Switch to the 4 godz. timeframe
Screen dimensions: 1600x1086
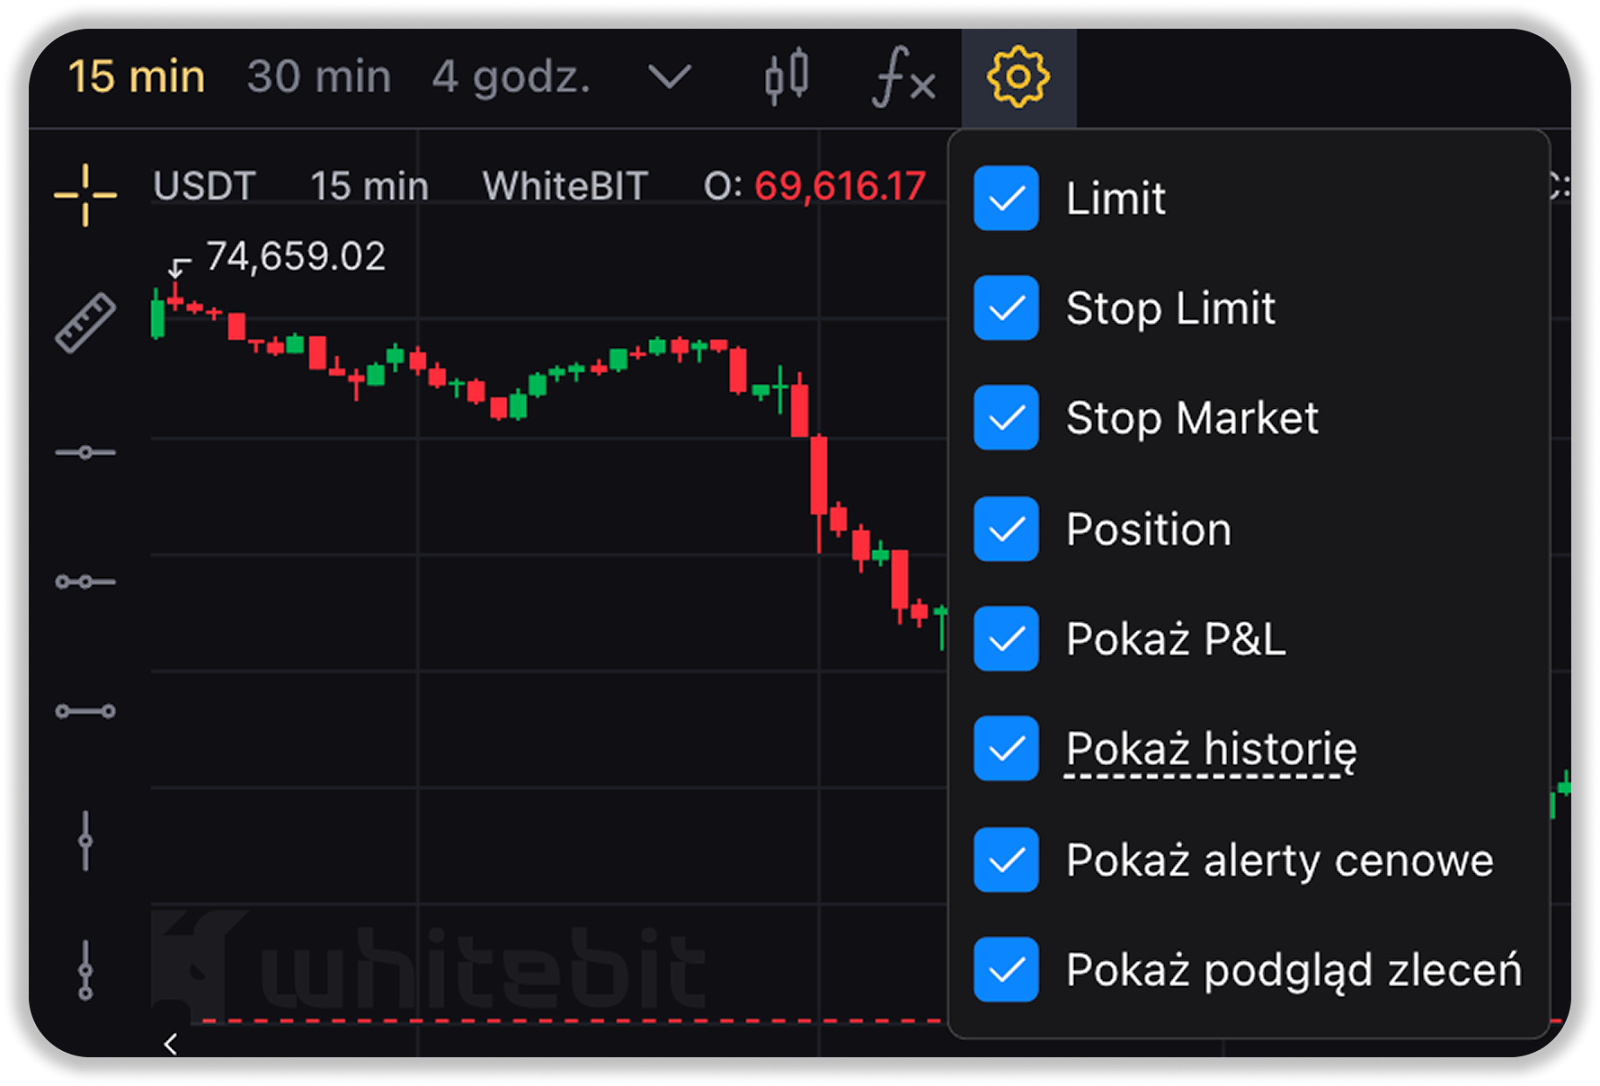(x=511, y=77)
